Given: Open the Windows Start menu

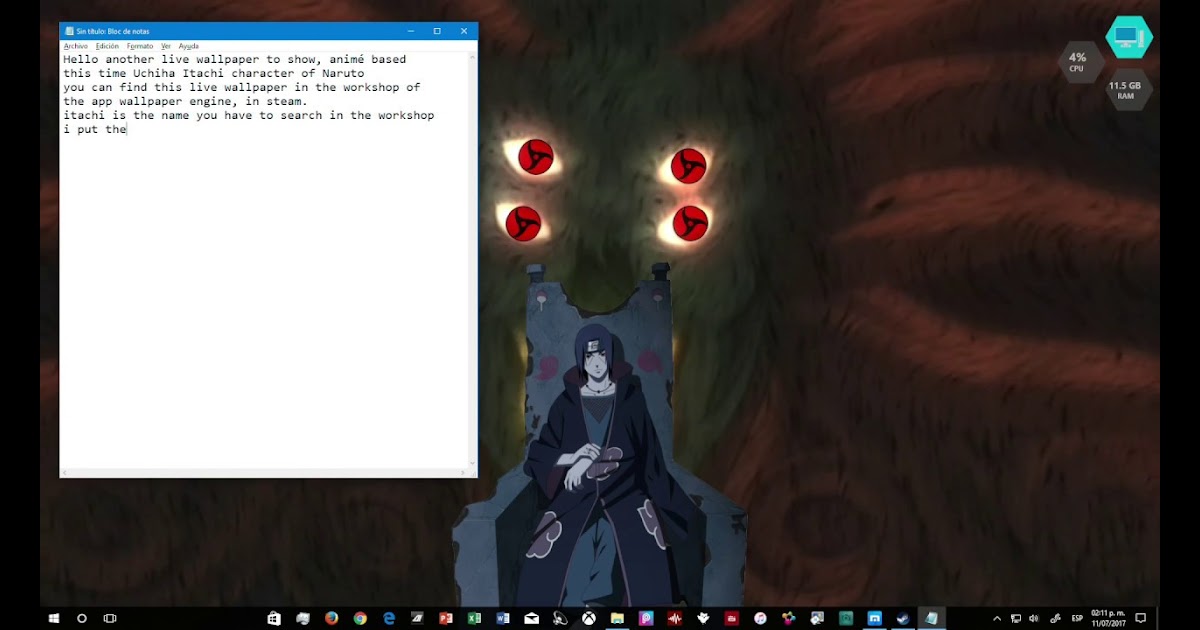Looking at the screenshot, I should click(54, 619).
